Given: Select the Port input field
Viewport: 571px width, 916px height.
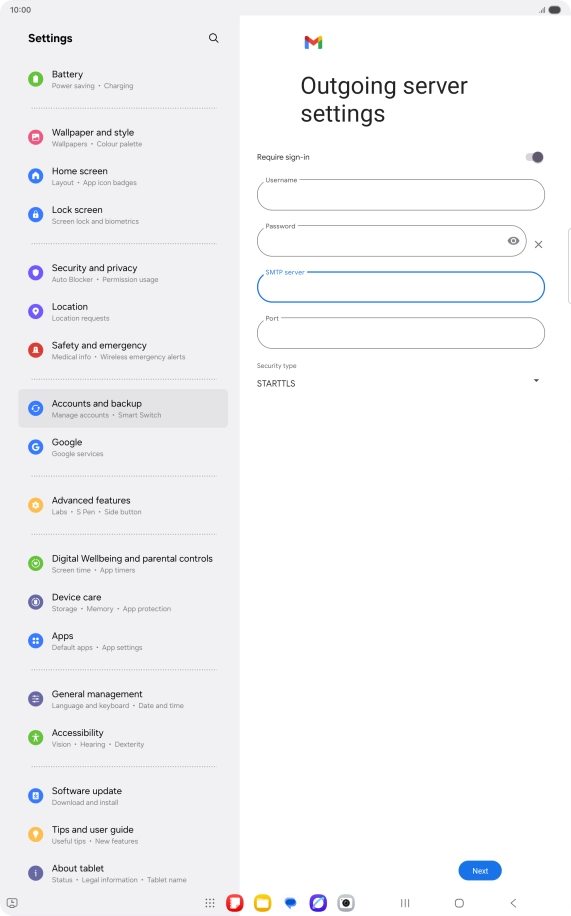Looking at the screenshot, I should click(400, 333).
